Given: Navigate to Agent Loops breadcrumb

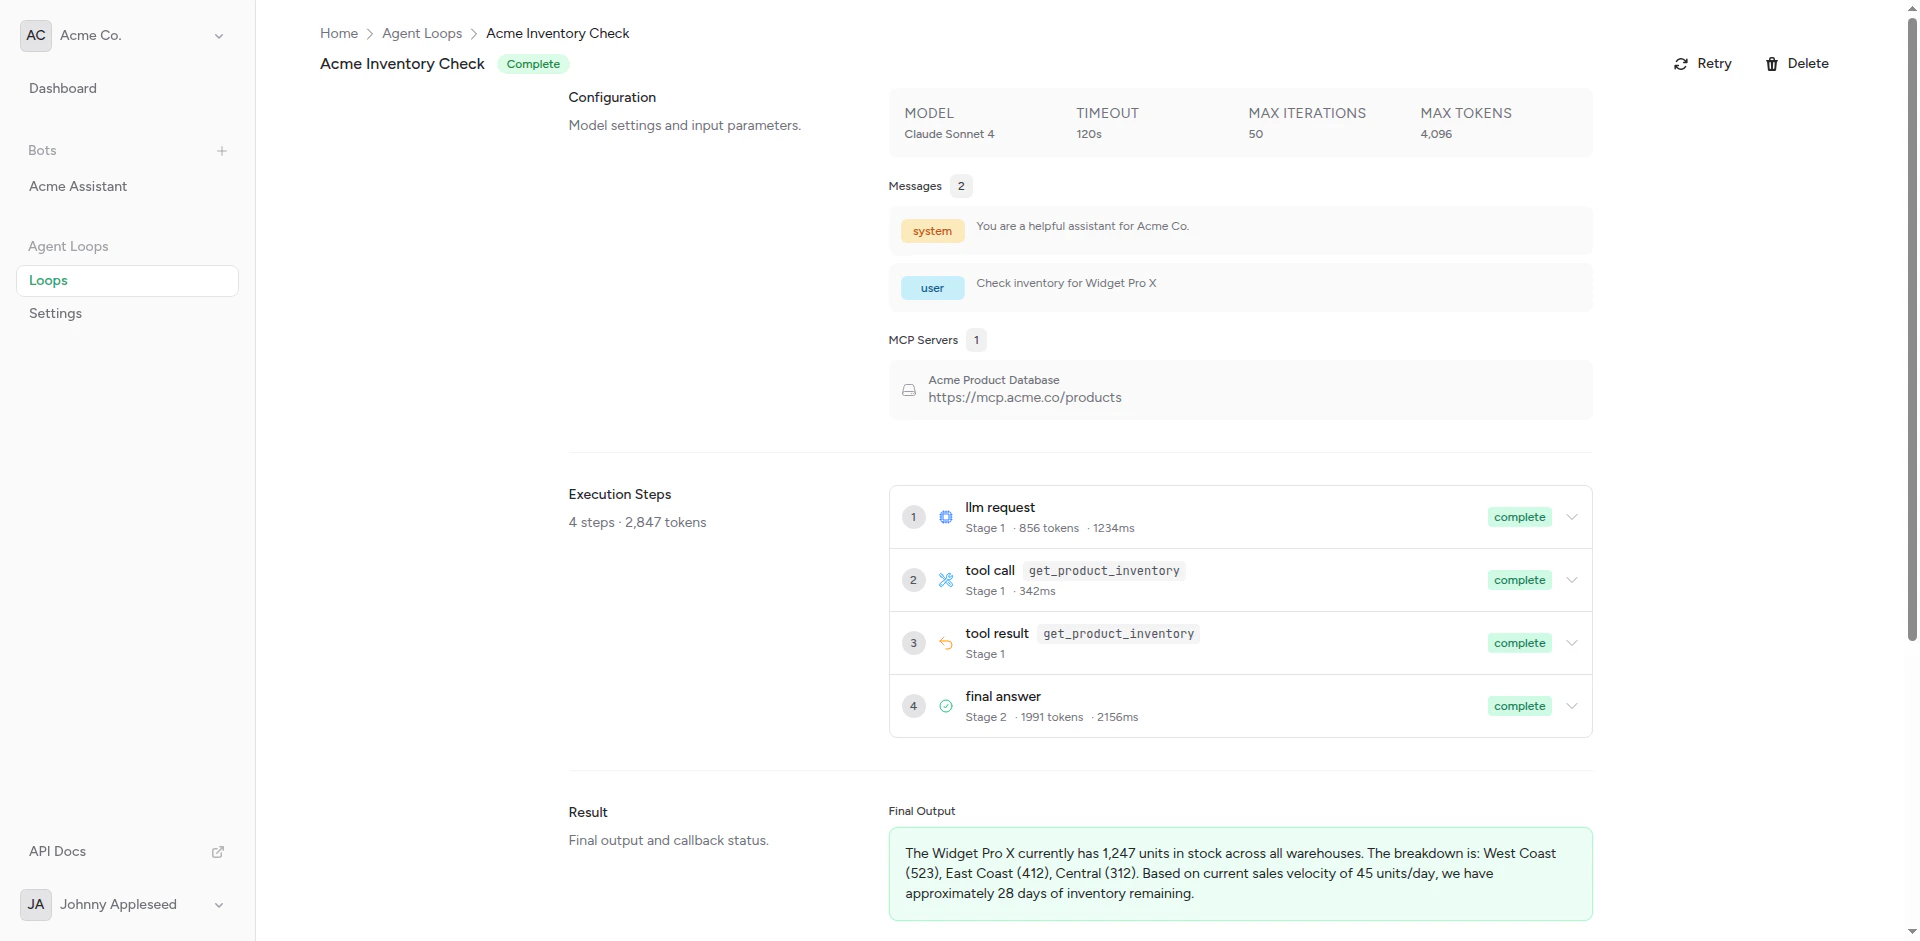Looking at the screenshot, I should (422, 33).
